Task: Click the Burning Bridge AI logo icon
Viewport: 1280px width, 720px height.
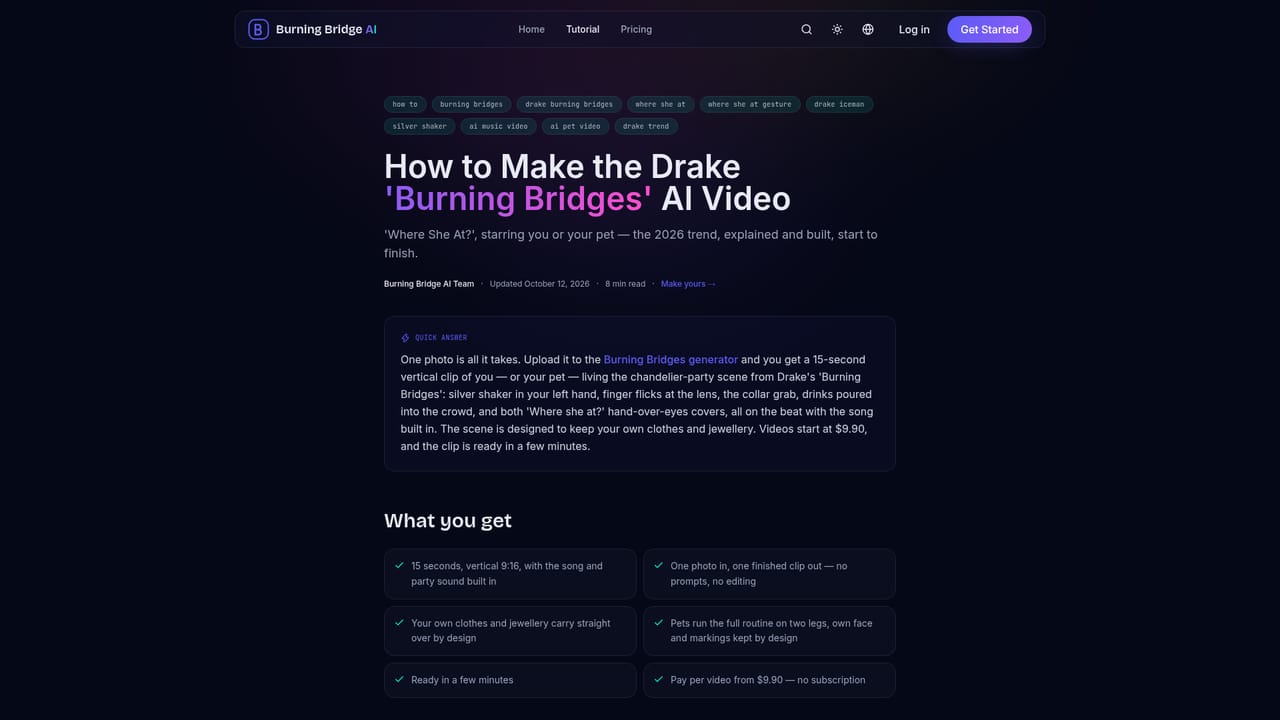Action: pos(258,29)
